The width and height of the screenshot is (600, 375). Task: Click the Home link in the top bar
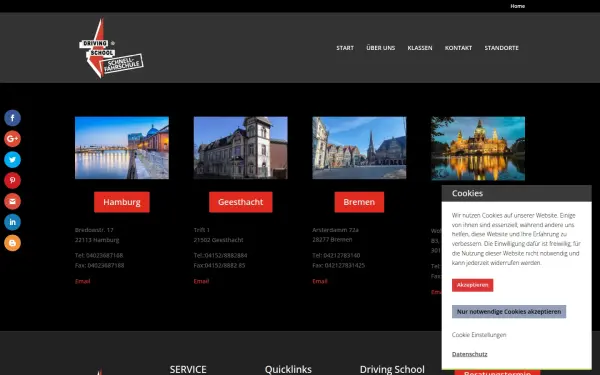click(517, 6)
